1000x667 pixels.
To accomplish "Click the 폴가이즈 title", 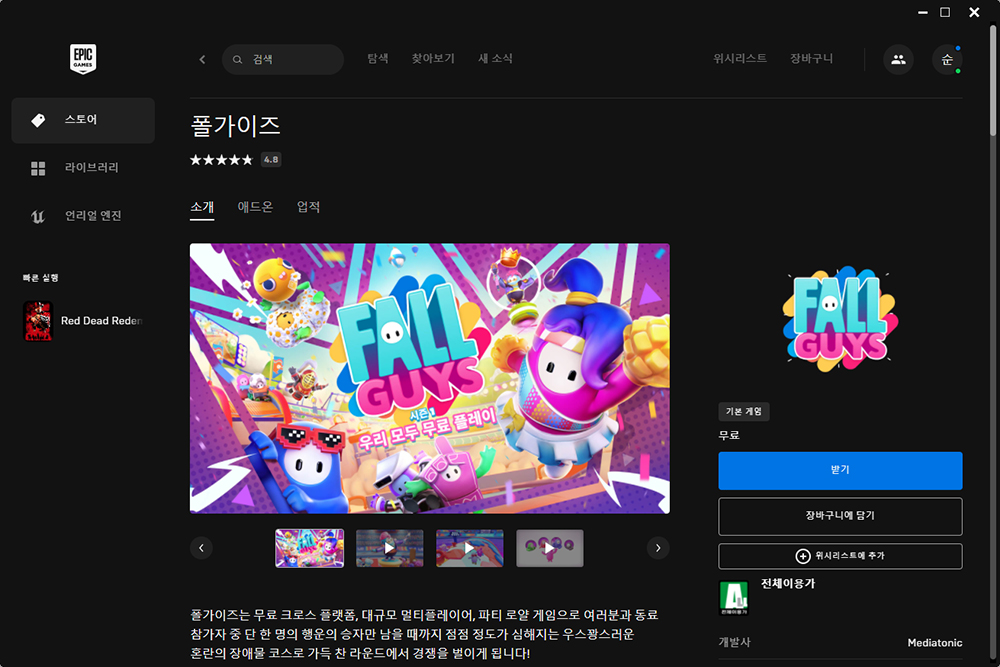I will [x=235, y=125].
